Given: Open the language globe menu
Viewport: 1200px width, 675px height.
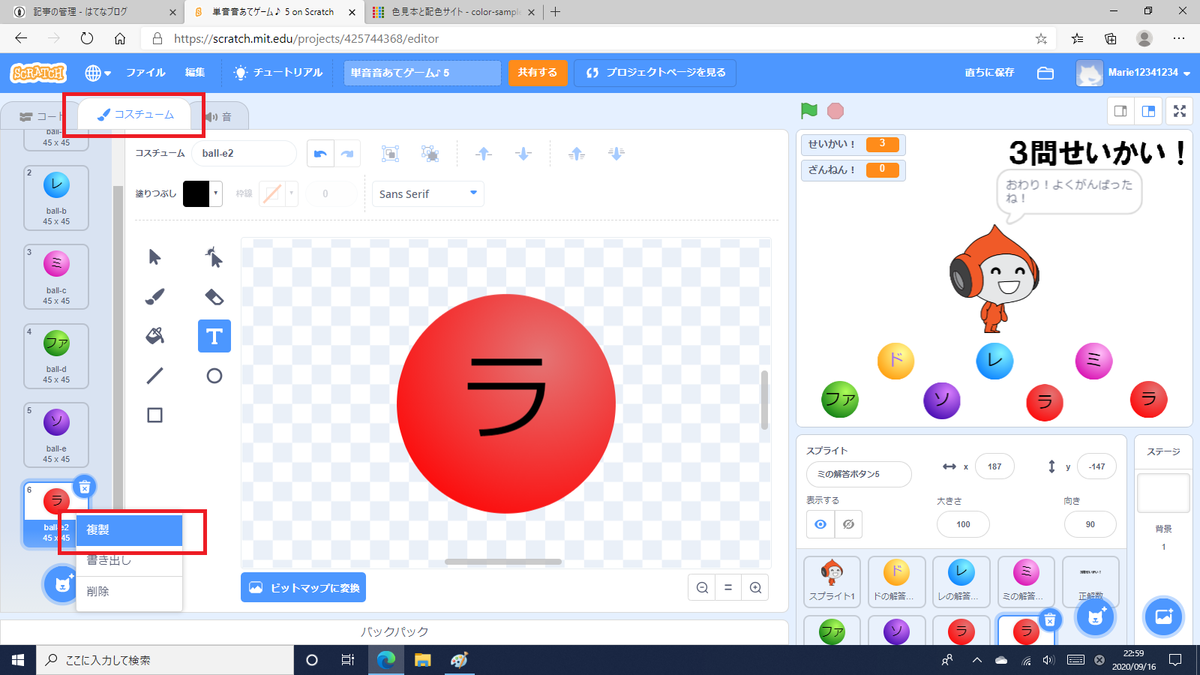Looking at the screenshot, I should pos(97,73).
